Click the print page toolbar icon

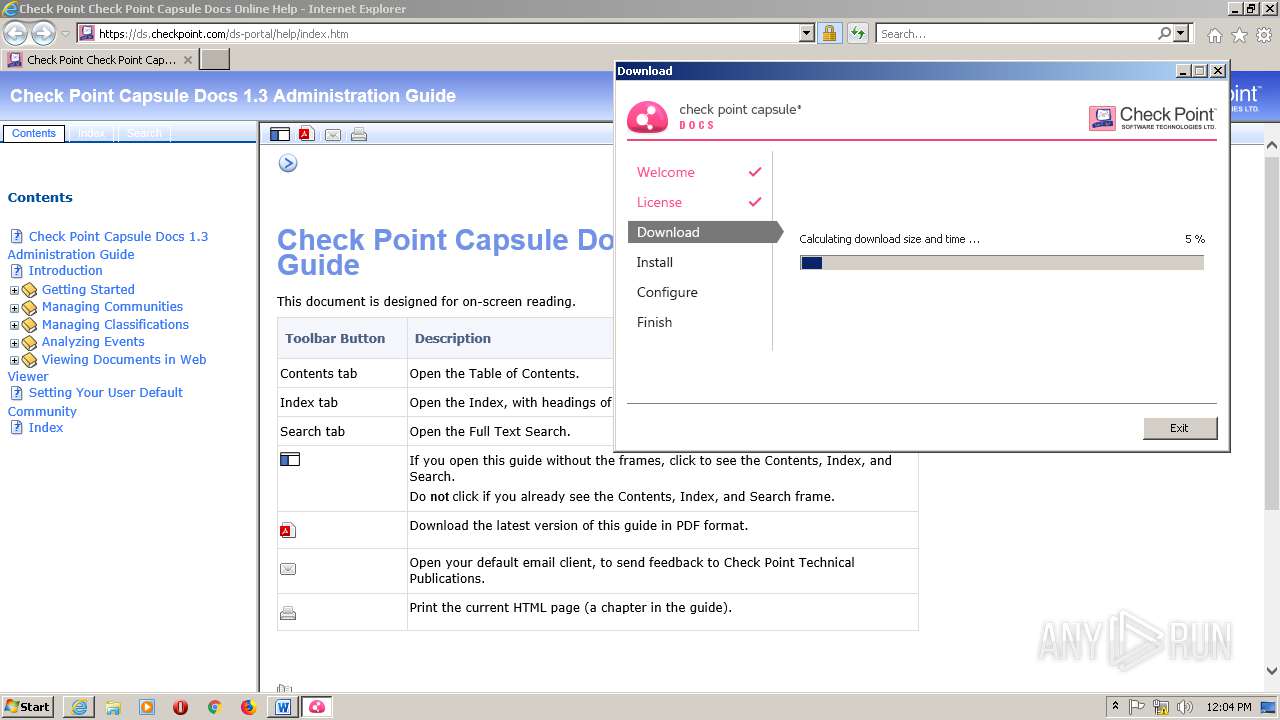coord(359,134)
